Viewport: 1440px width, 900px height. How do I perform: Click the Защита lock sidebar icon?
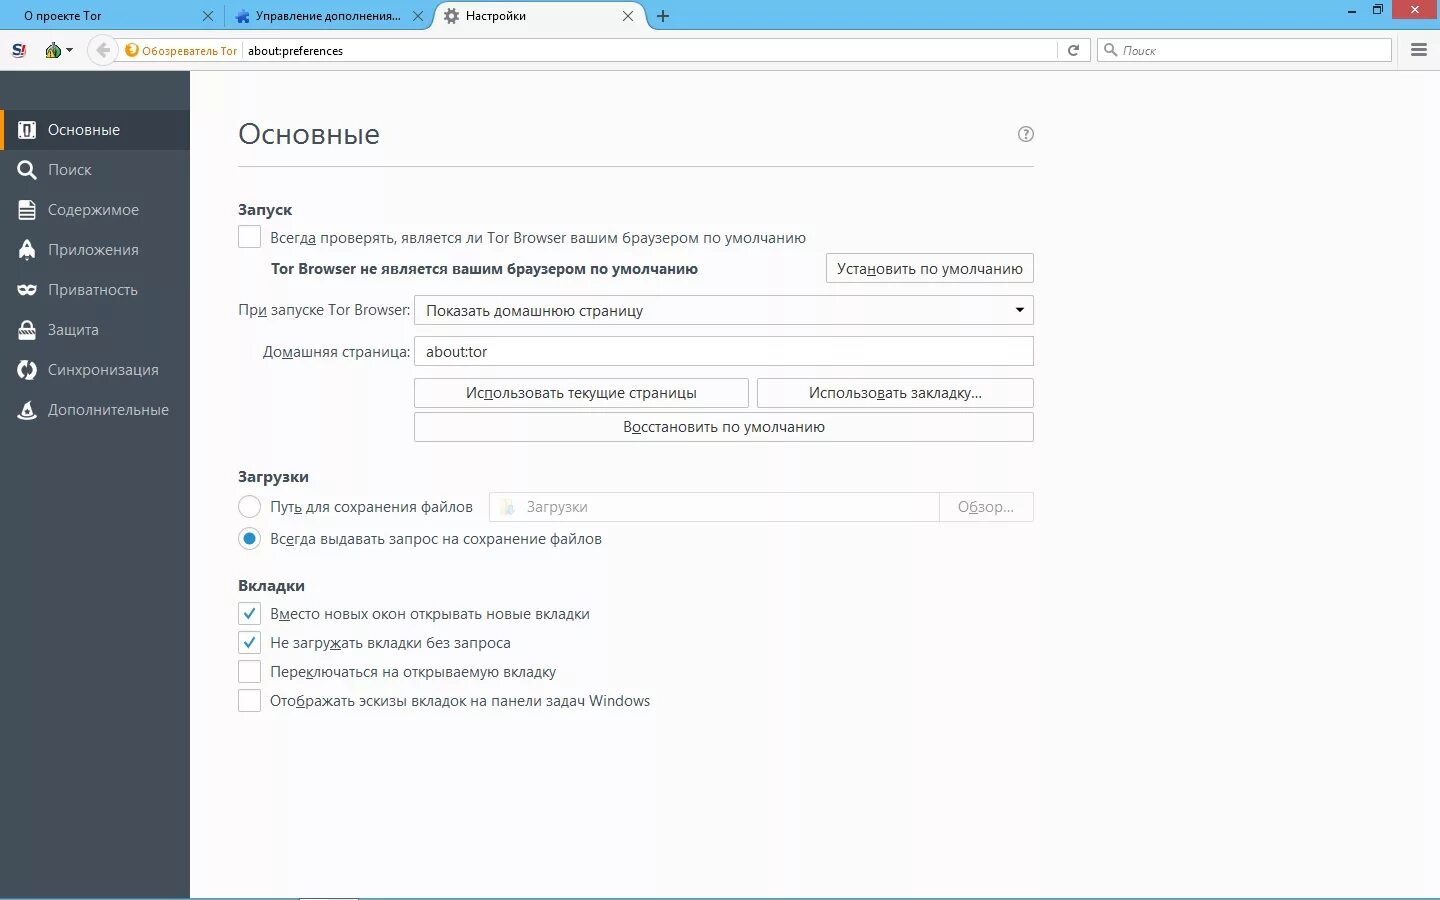pyautogui.click(x=27, y=330)
